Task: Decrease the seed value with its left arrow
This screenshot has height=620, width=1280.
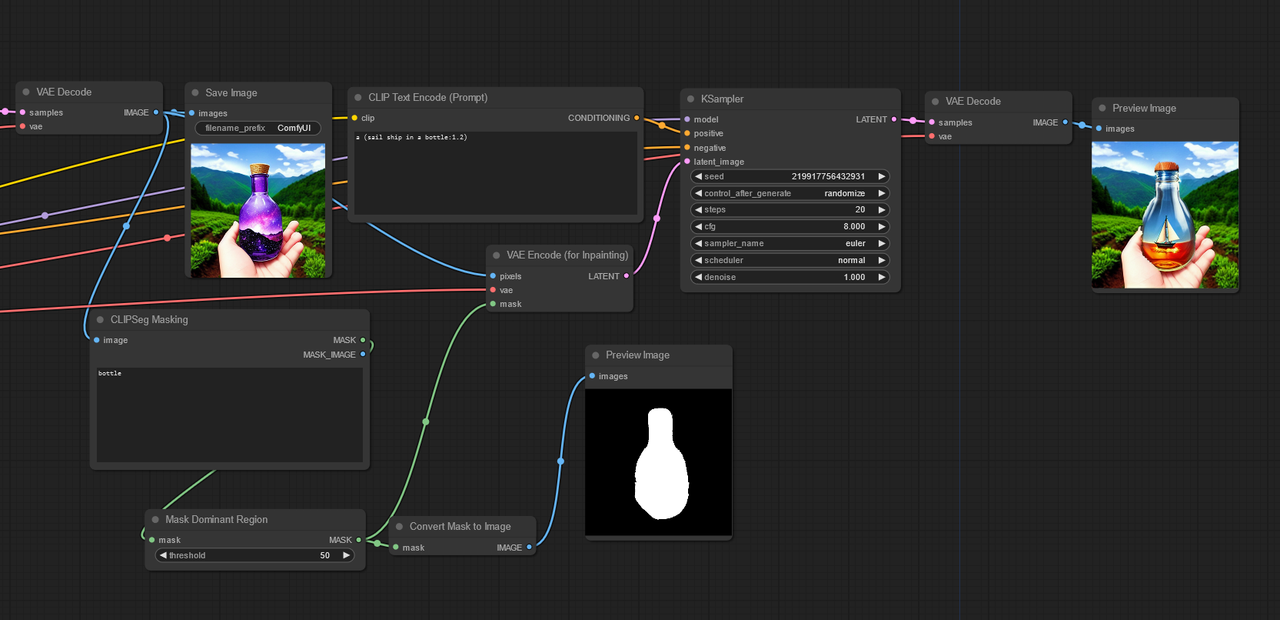Action: (698, 177)
